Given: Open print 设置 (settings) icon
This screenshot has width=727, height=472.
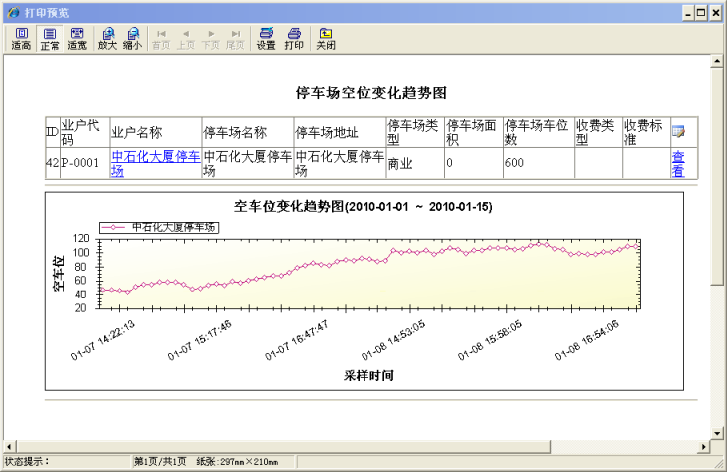Looking at the screenshot, I should click(x=266, y=38).
